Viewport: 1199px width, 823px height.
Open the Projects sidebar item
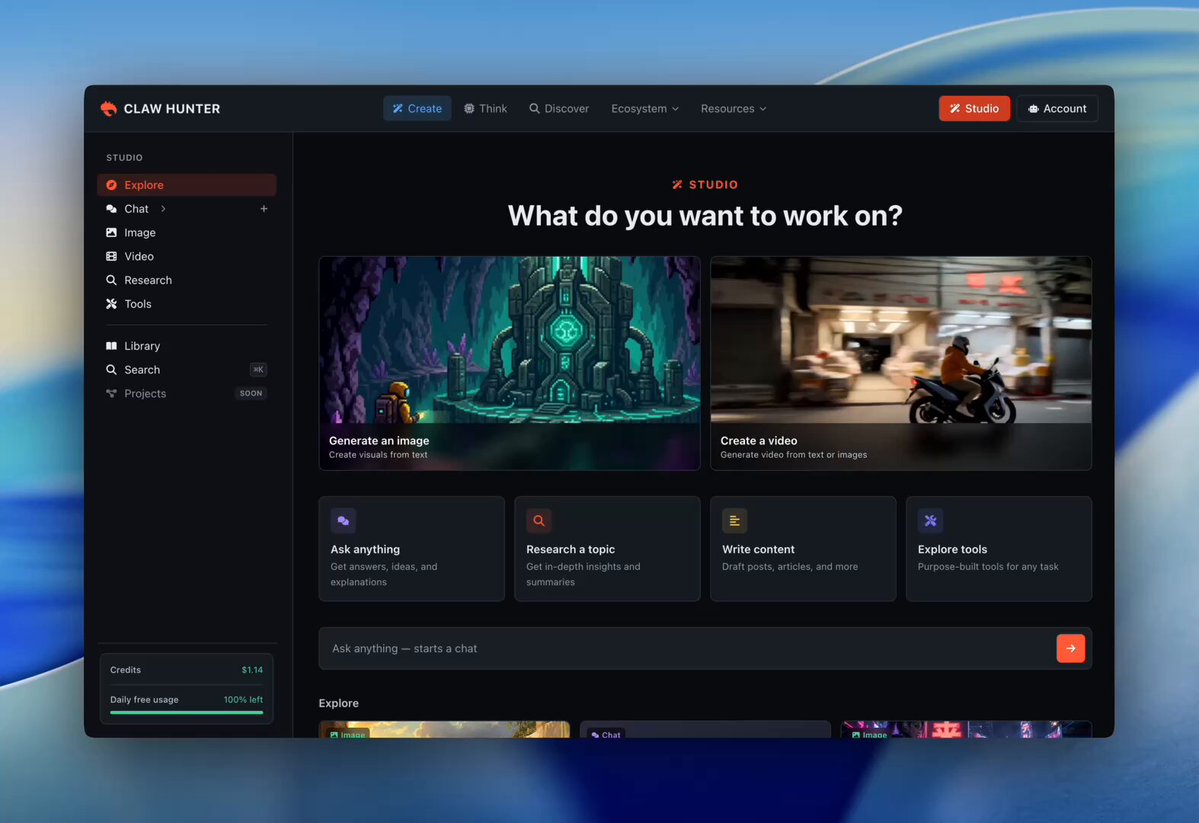(187, 393)
